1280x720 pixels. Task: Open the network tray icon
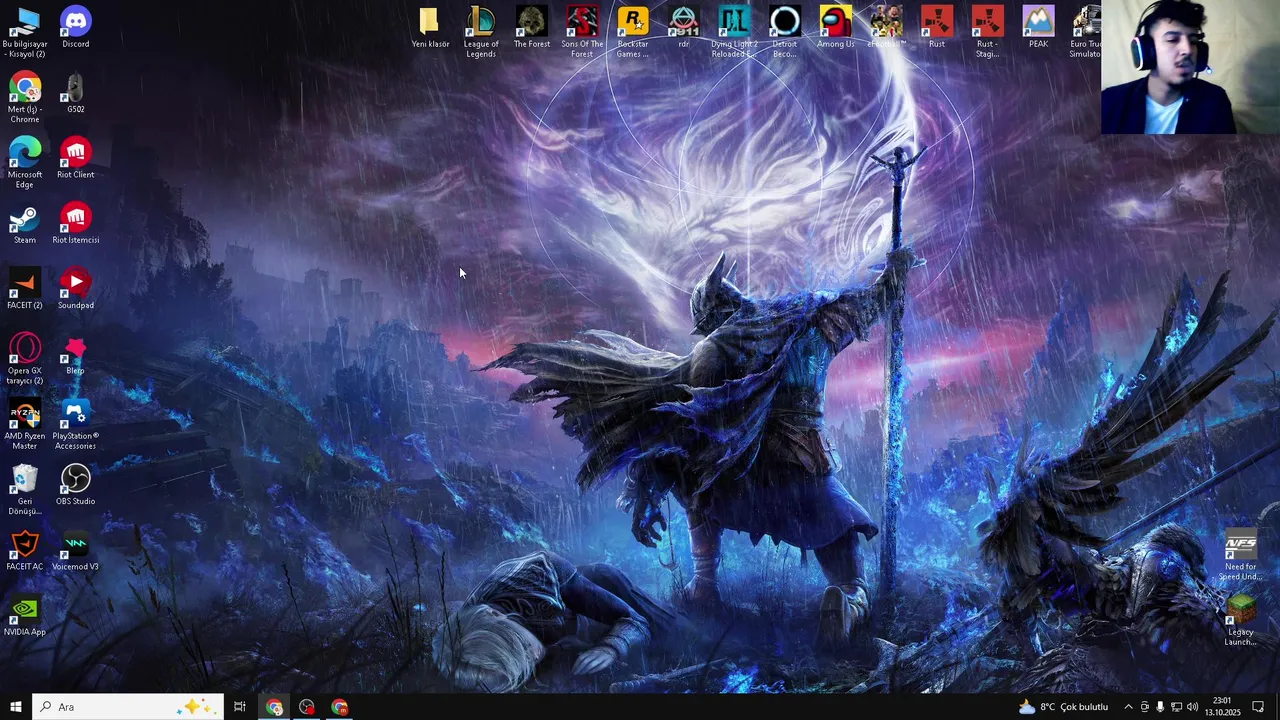coord(1176,707)
